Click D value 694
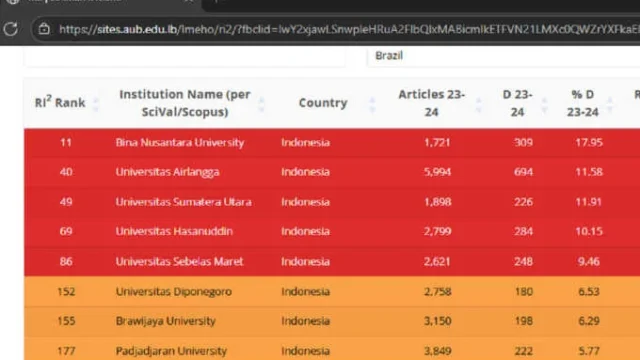The height and width of the screenshot is (360, 640). coord(523,172)
